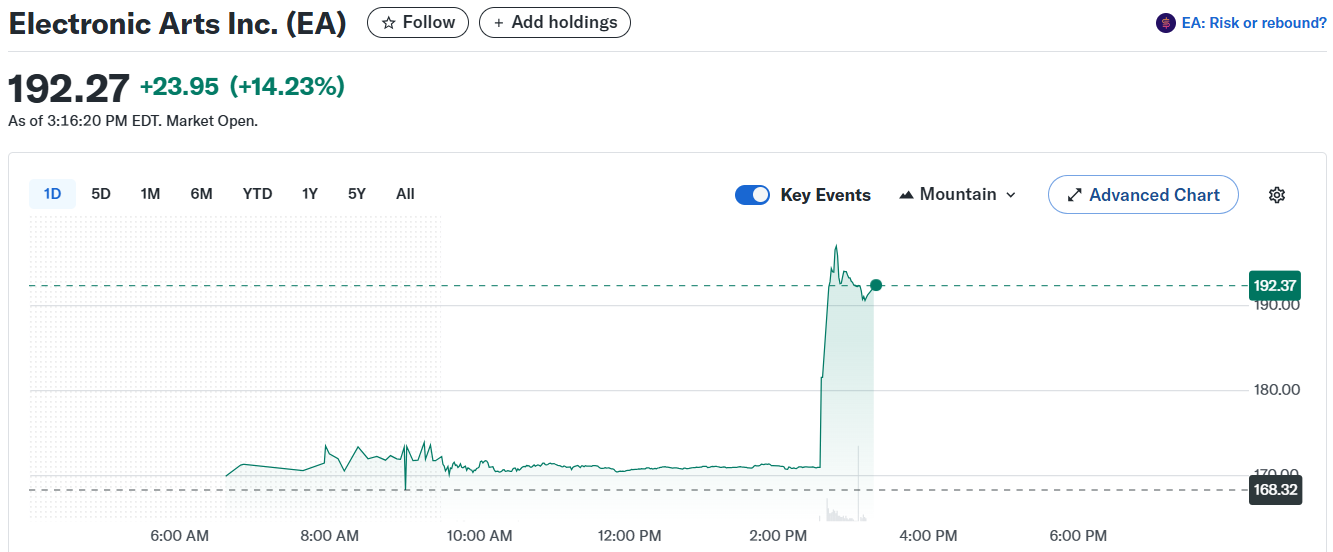Show the 6M chart range
This screenshot has height=552, width=1333.
click(x=201, y=194)
